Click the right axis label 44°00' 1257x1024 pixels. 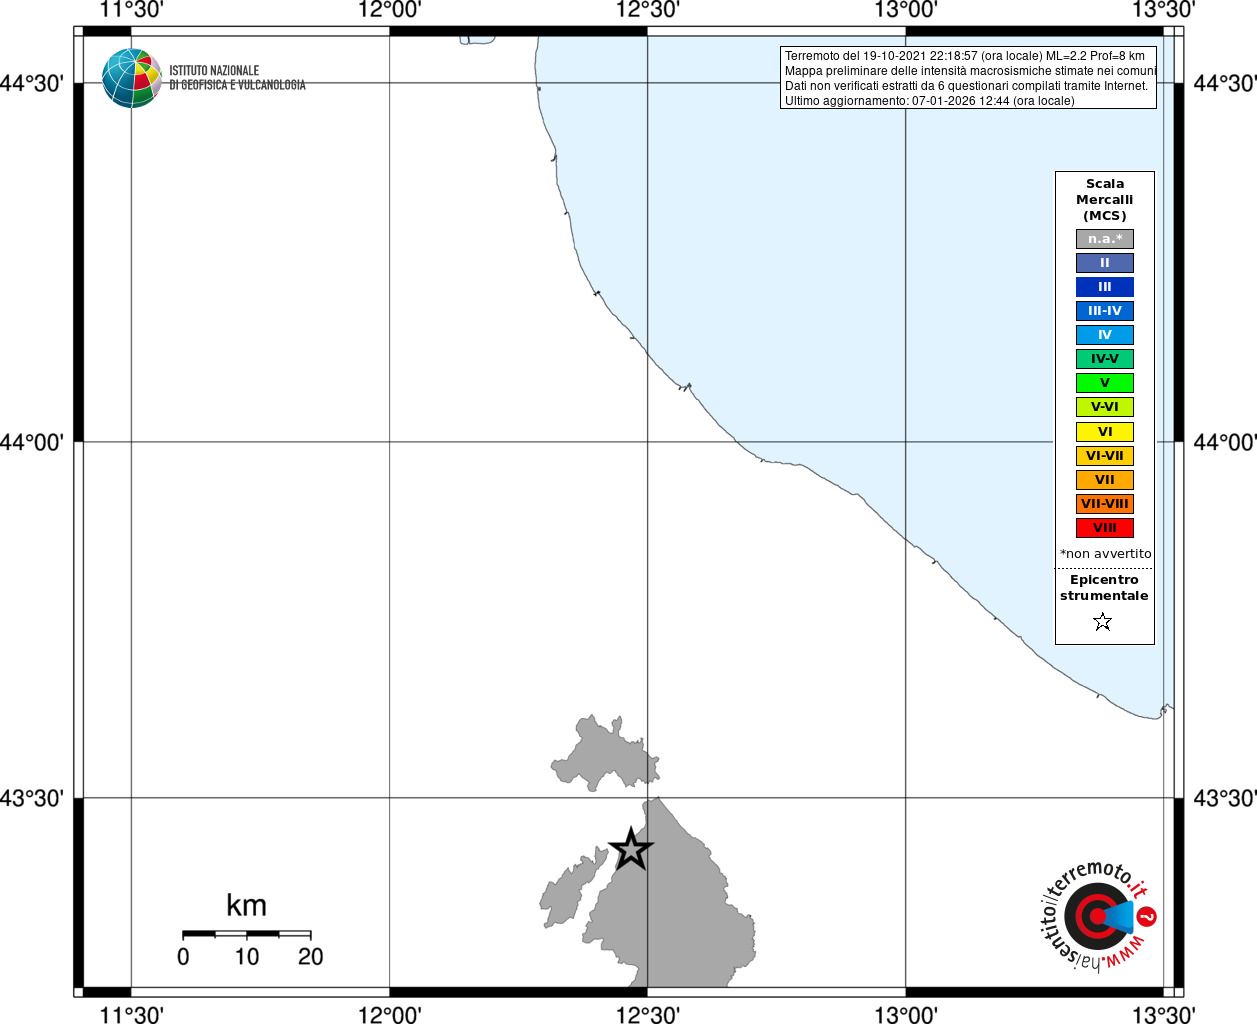[x=1224, y=442]
